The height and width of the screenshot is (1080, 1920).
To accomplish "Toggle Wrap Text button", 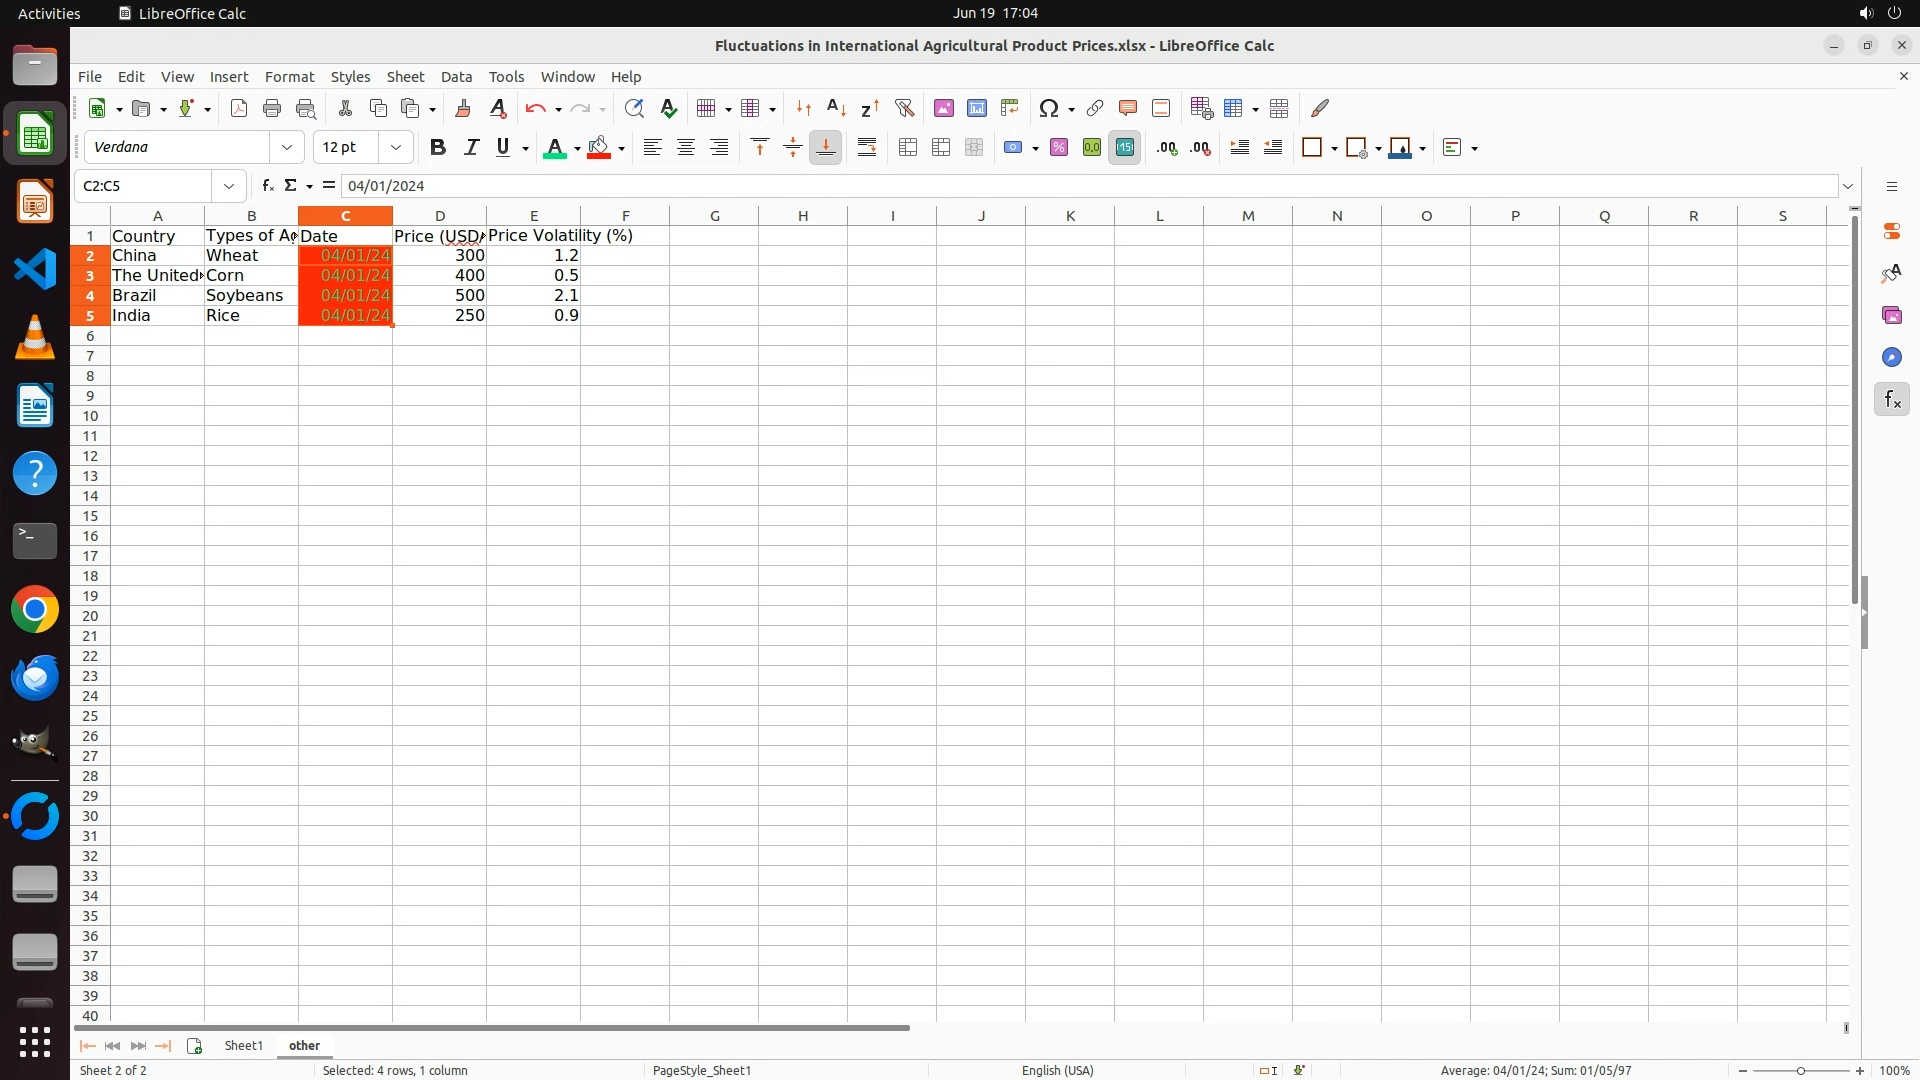I will tap(867, 148).
